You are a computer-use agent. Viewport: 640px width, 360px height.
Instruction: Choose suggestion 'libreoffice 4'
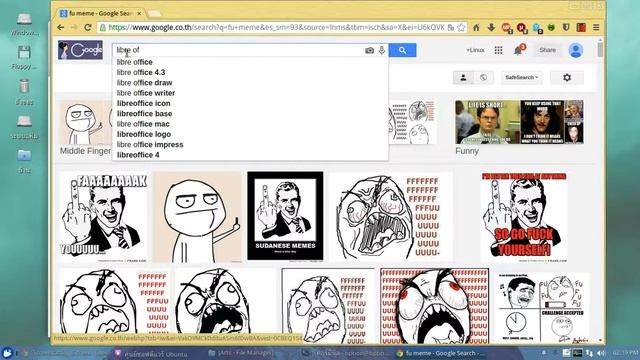point(138,155)
